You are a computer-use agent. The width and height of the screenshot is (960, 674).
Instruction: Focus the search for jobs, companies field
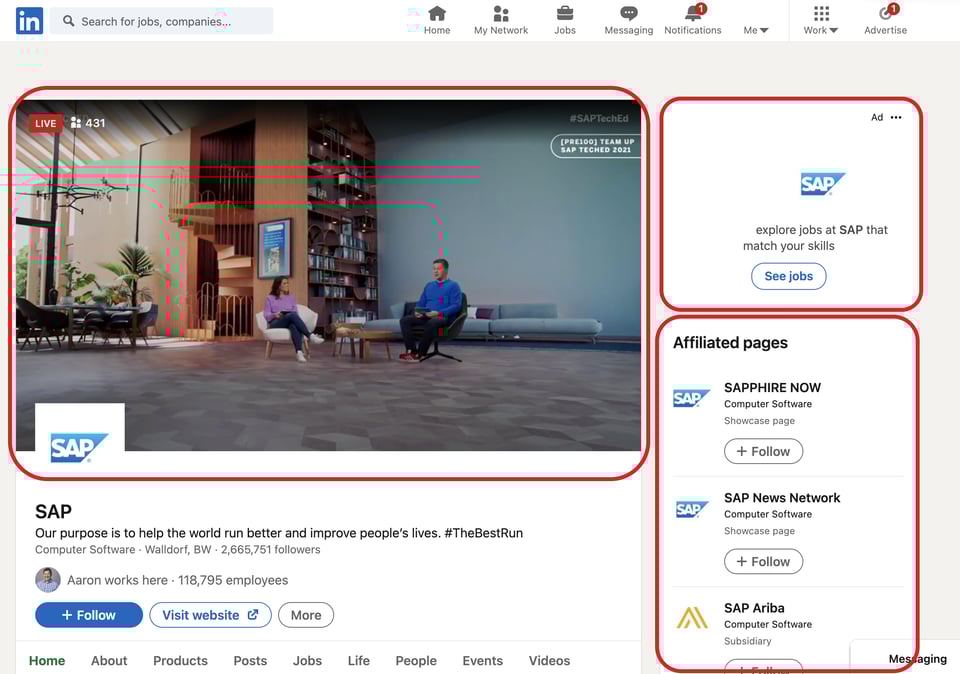pyautogui.click(x=162, y=21)
